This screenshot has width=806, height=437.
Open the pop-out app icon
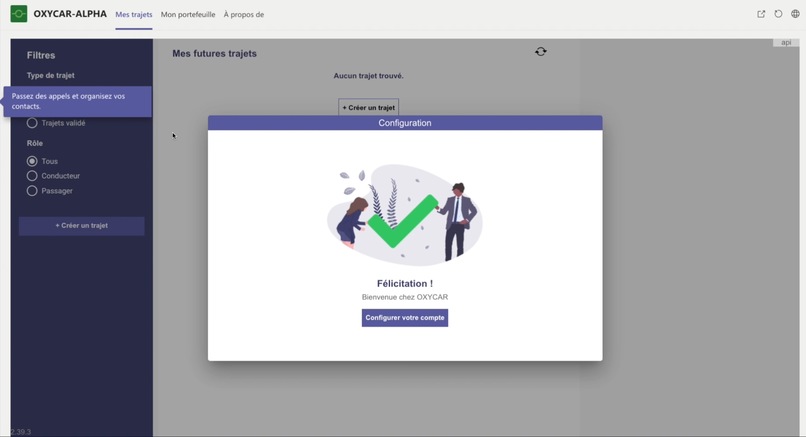(761, 14)
